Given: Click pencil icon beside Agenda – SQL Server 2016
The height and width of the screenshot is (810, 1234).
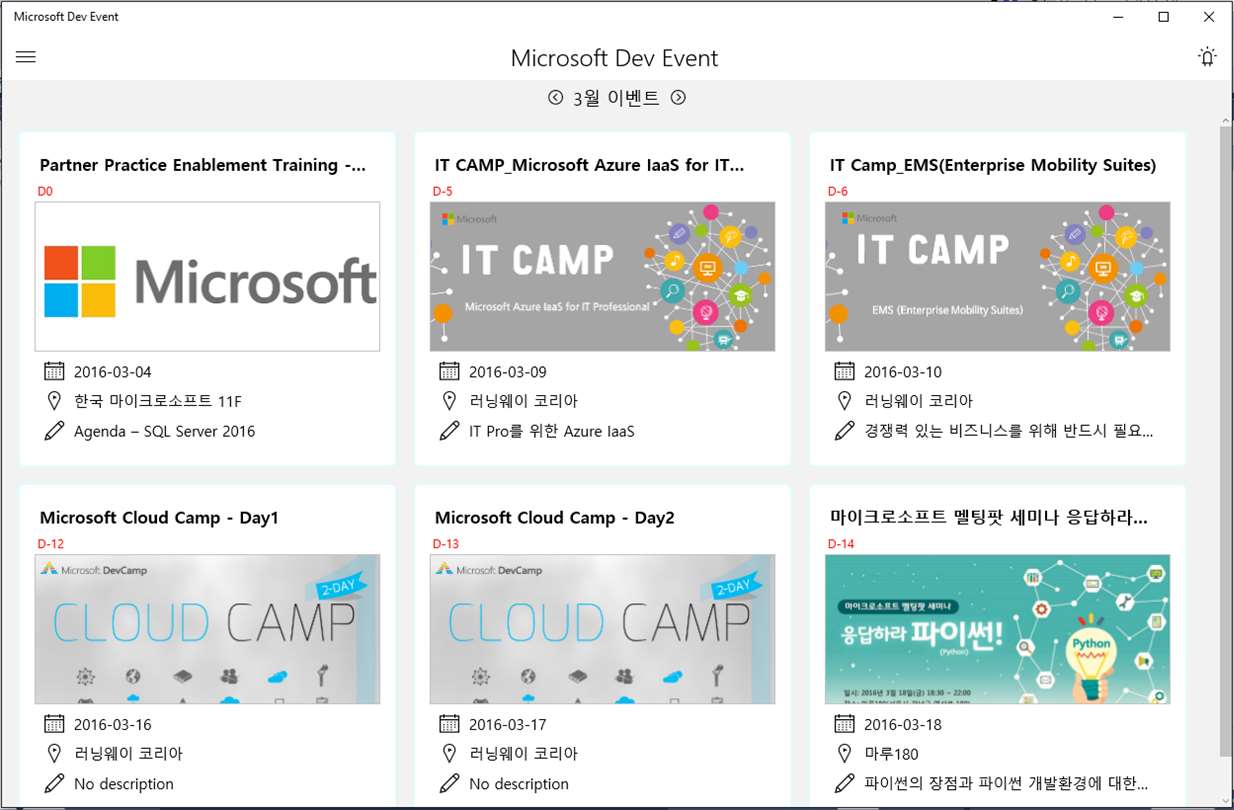Looking at the screenshot, I should pyautogui.click(x=54, y=431).
